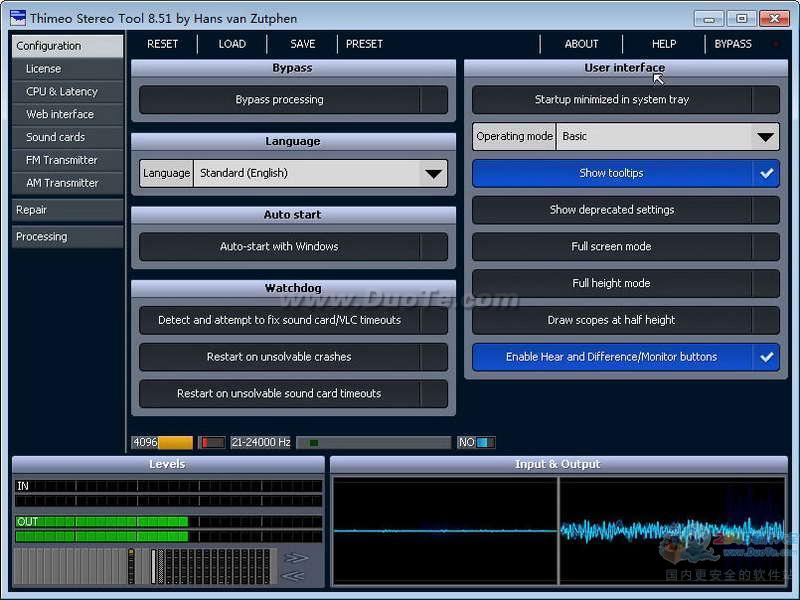Open the License page
Image resolution: width=800 pixels, height=600 pixels.
(x=67, y=69)
